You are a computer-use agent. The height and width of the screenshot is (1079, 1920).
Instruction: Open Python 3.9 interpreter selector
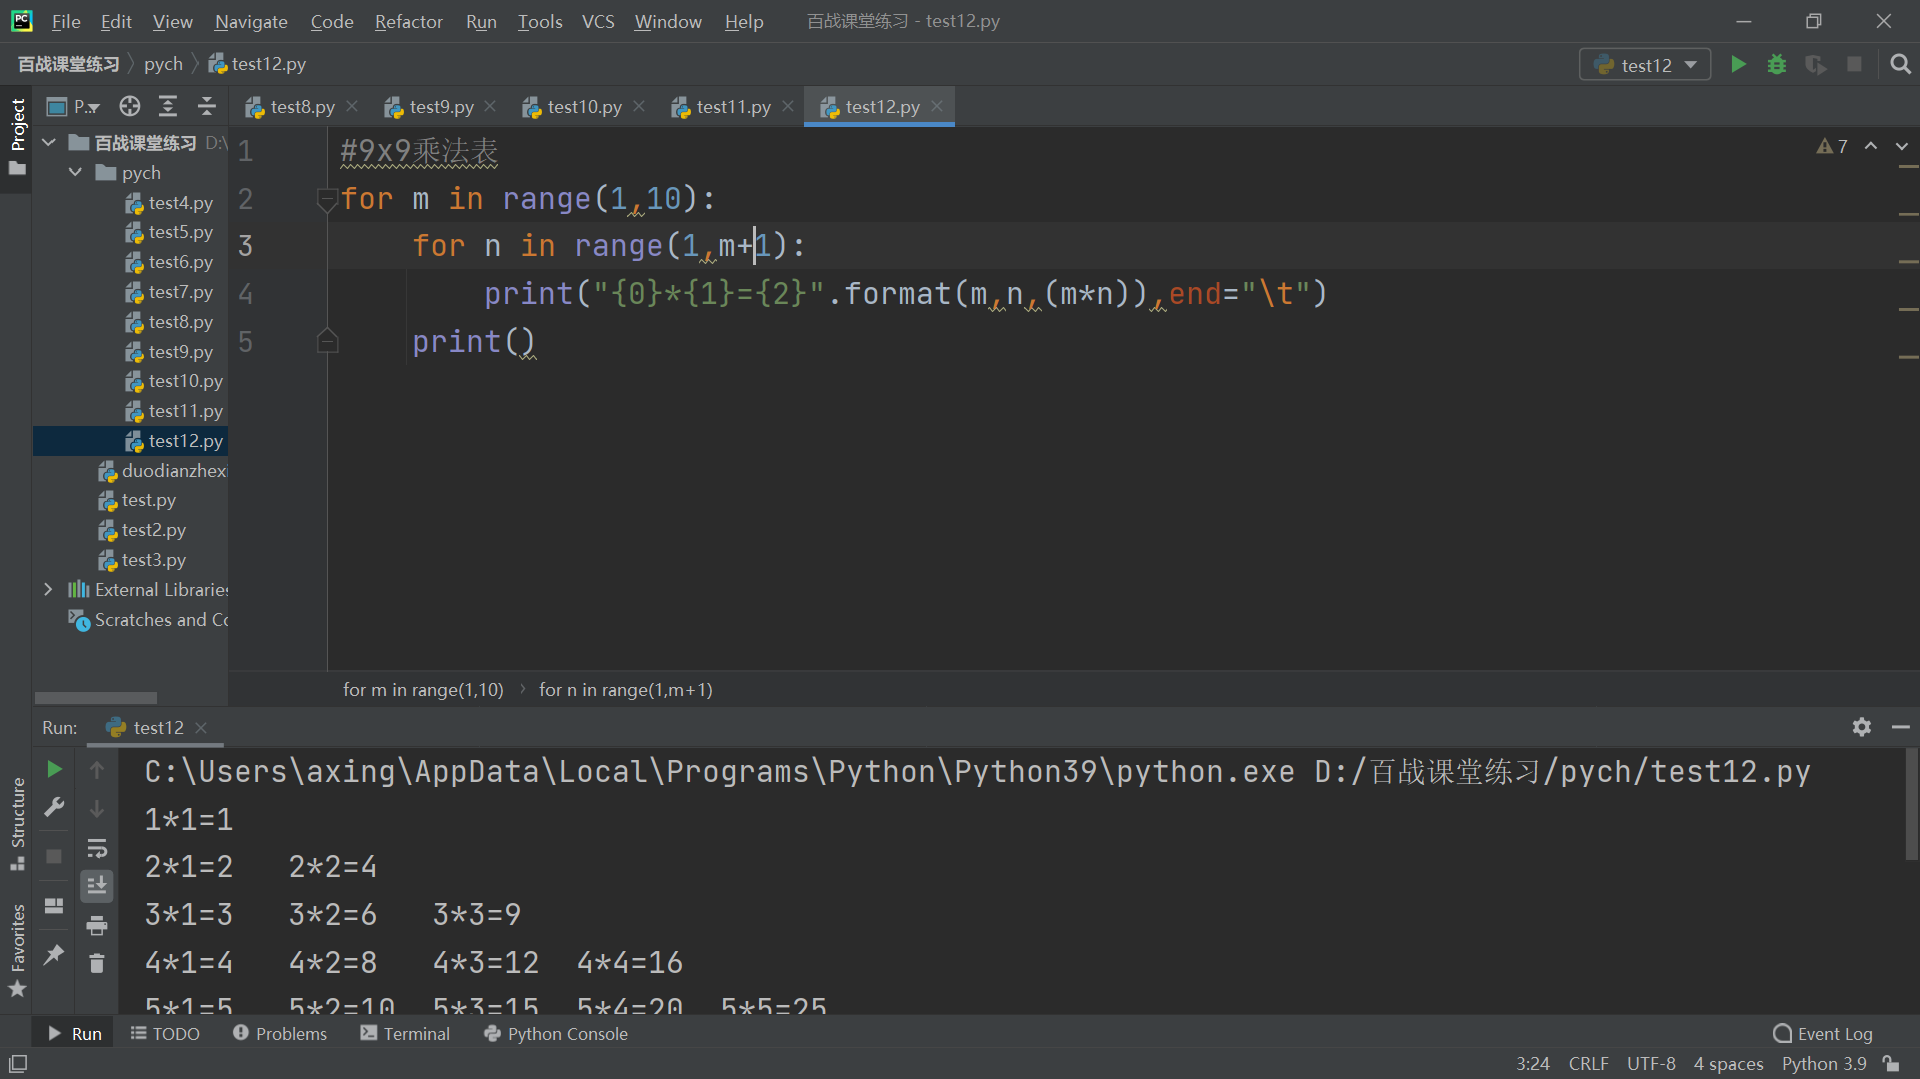click(1824, 1064)
